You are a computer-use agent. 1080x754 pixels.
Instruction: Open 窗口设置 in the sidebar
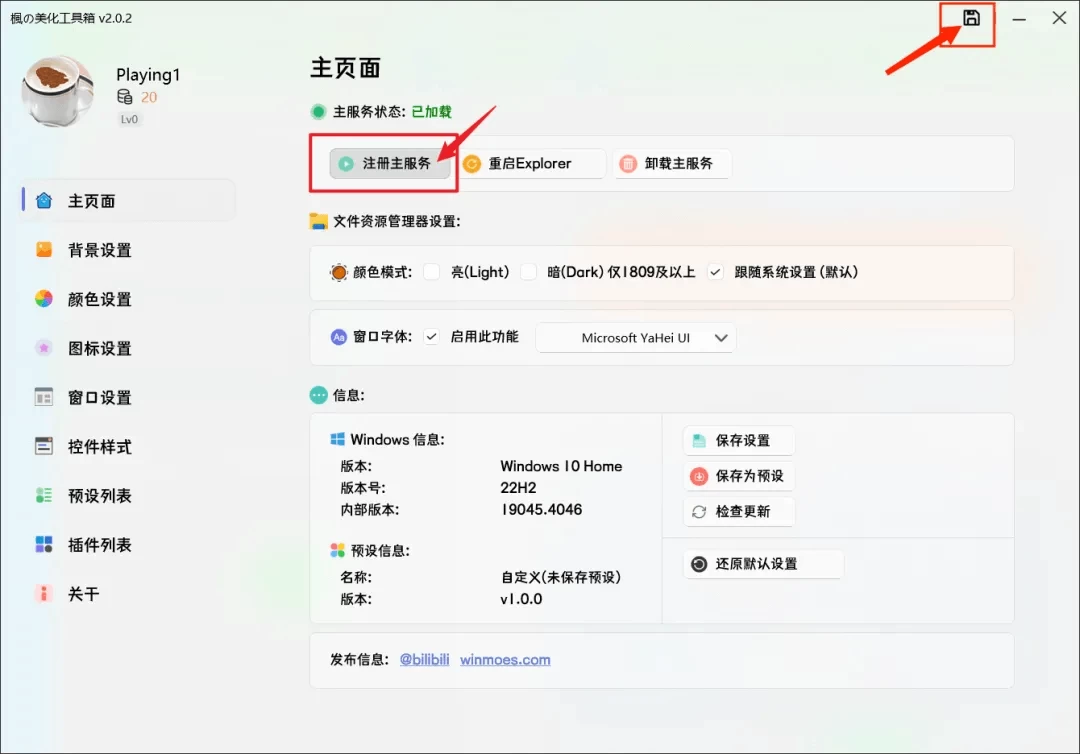[x=128, y=397]
